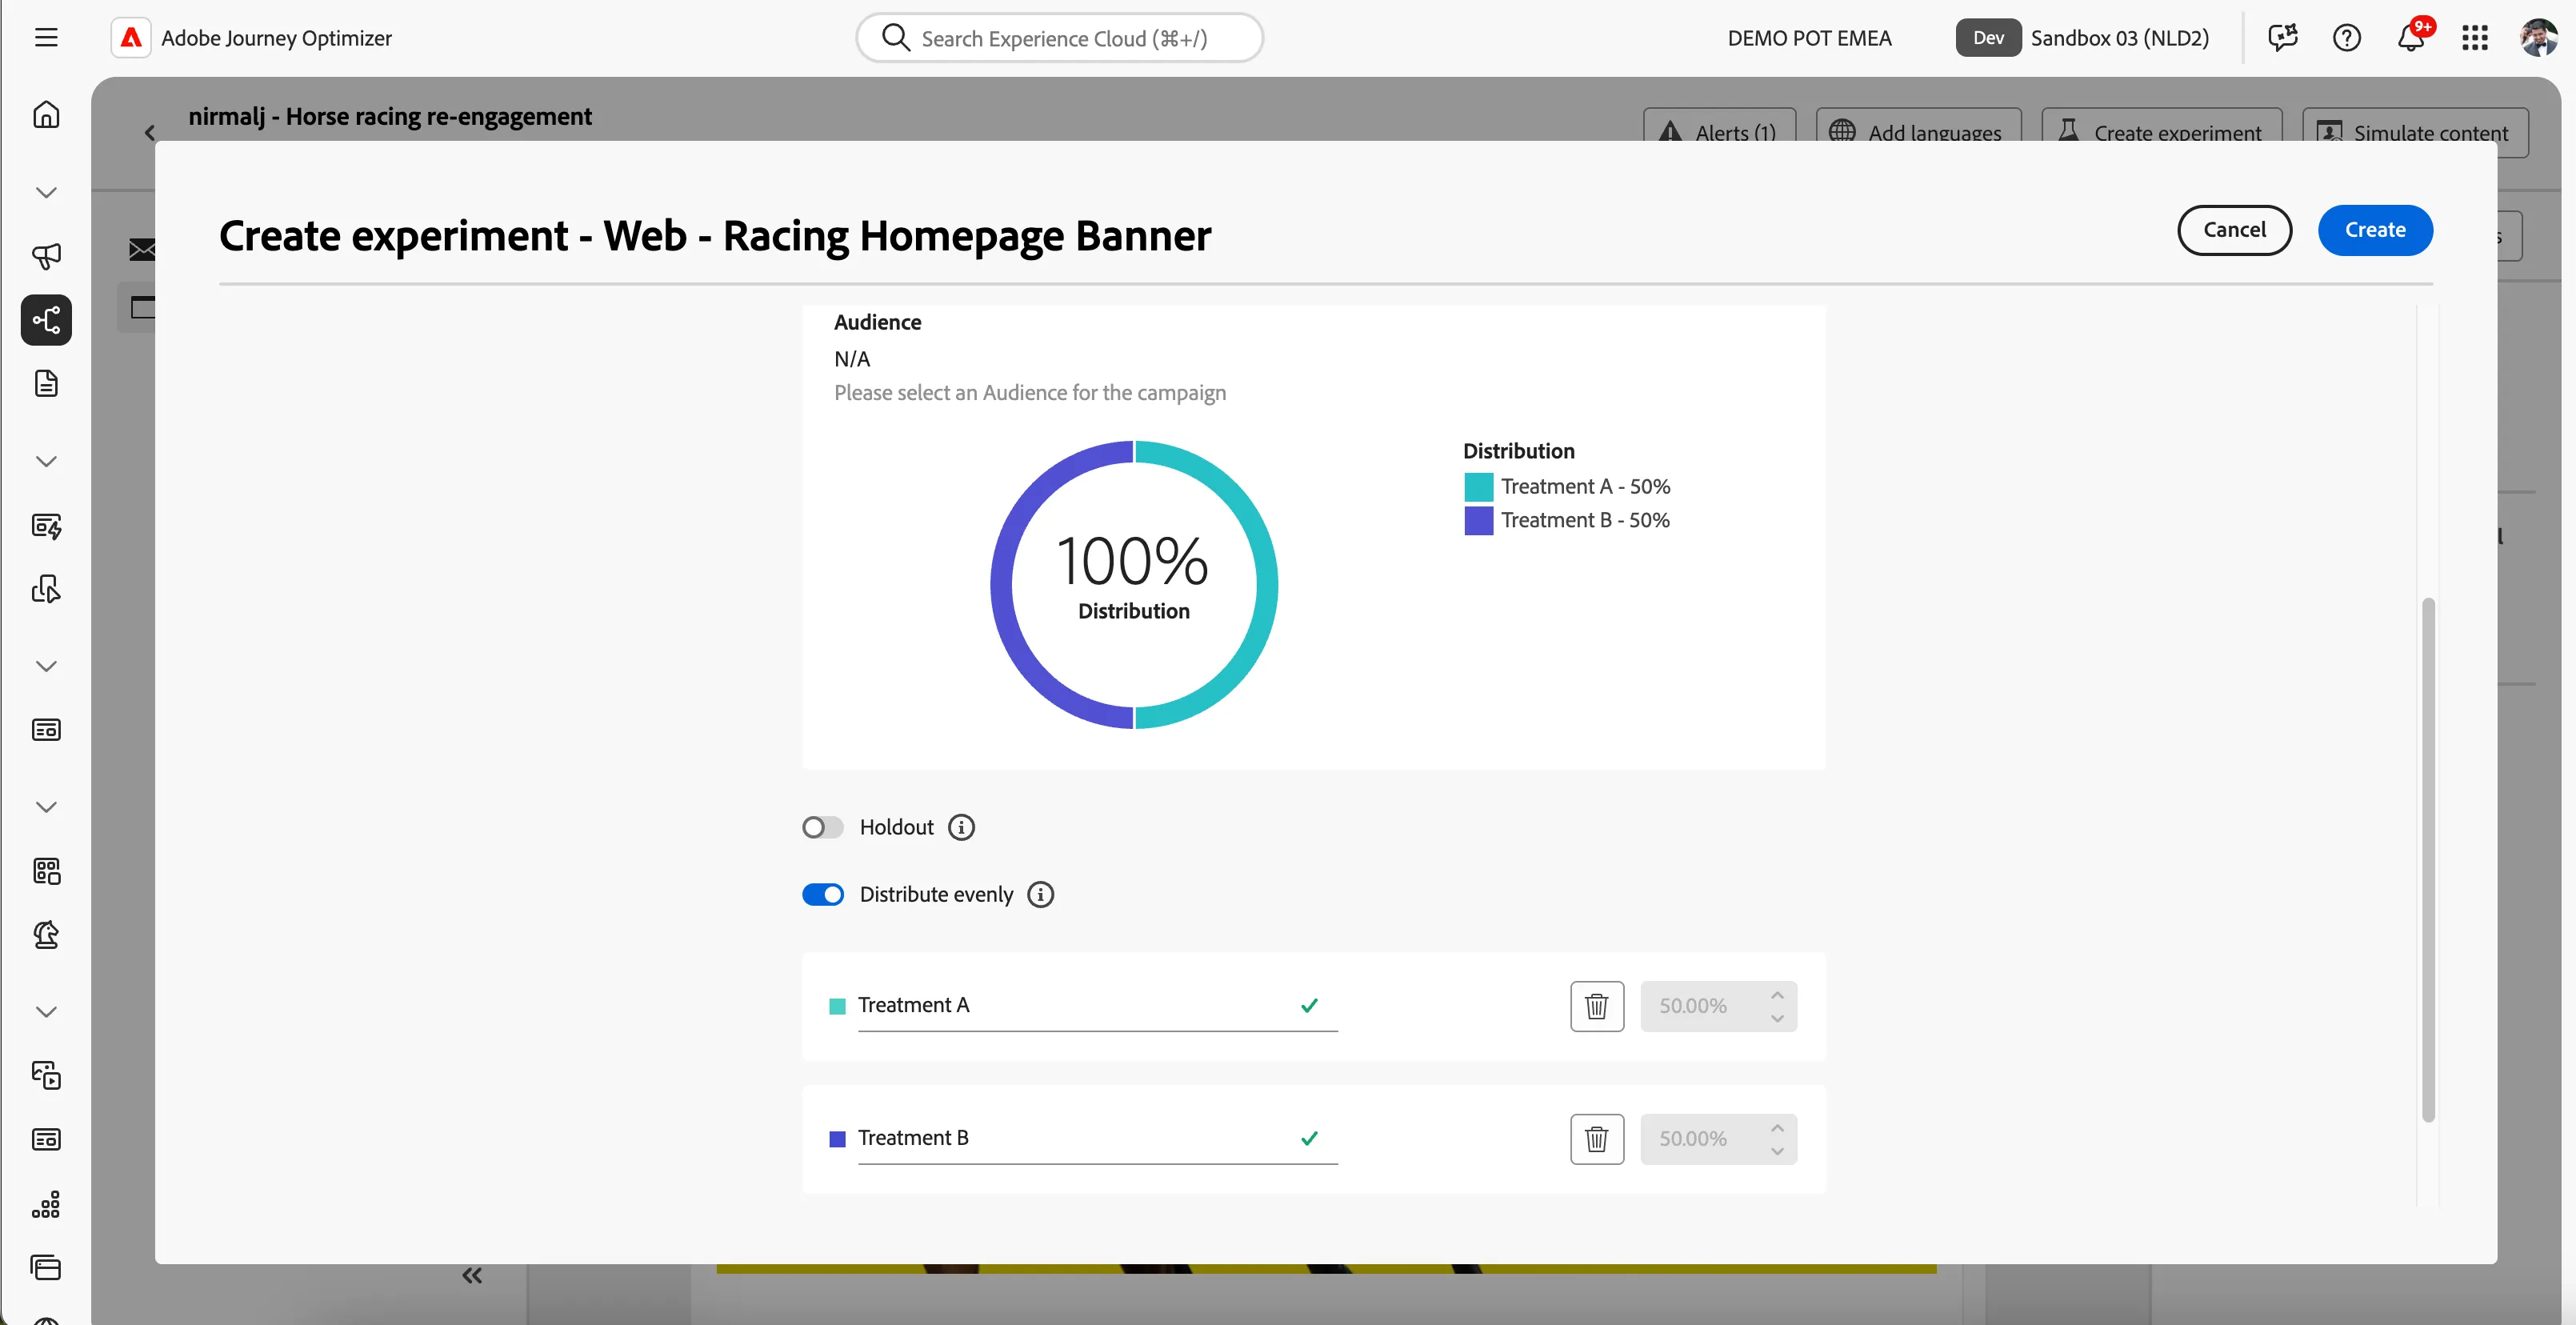The image size is (2576, 1325).
Task: Click Treatment A name field
Action: (x=1097, y=1005)
